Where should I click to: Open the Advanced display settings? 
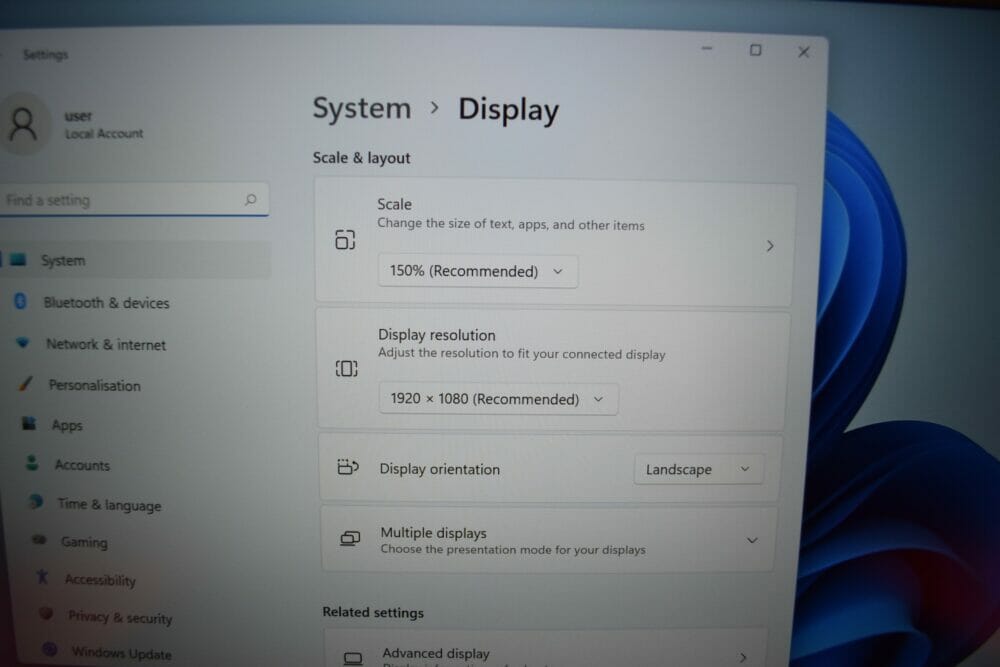pyautogui.click(x=546, y=649)
